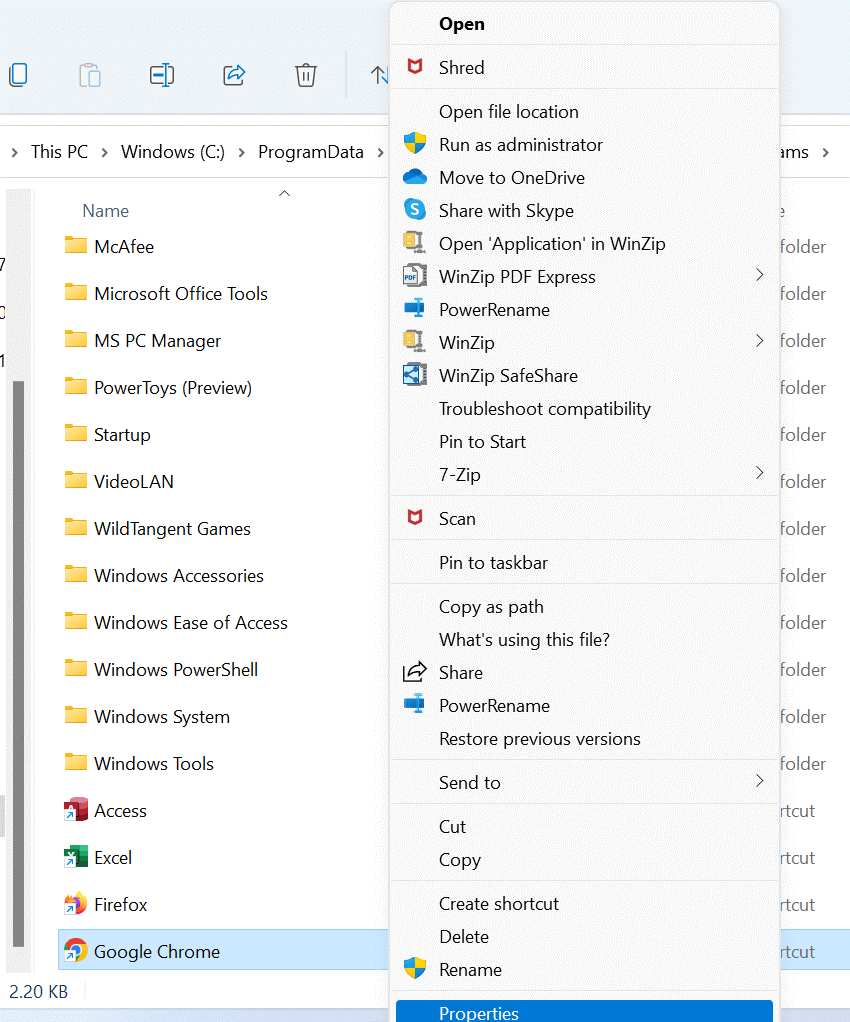Click the Paste clipboard icon in toolbar
This screenshot has width=850, height=1022.
tap(90, 75)
